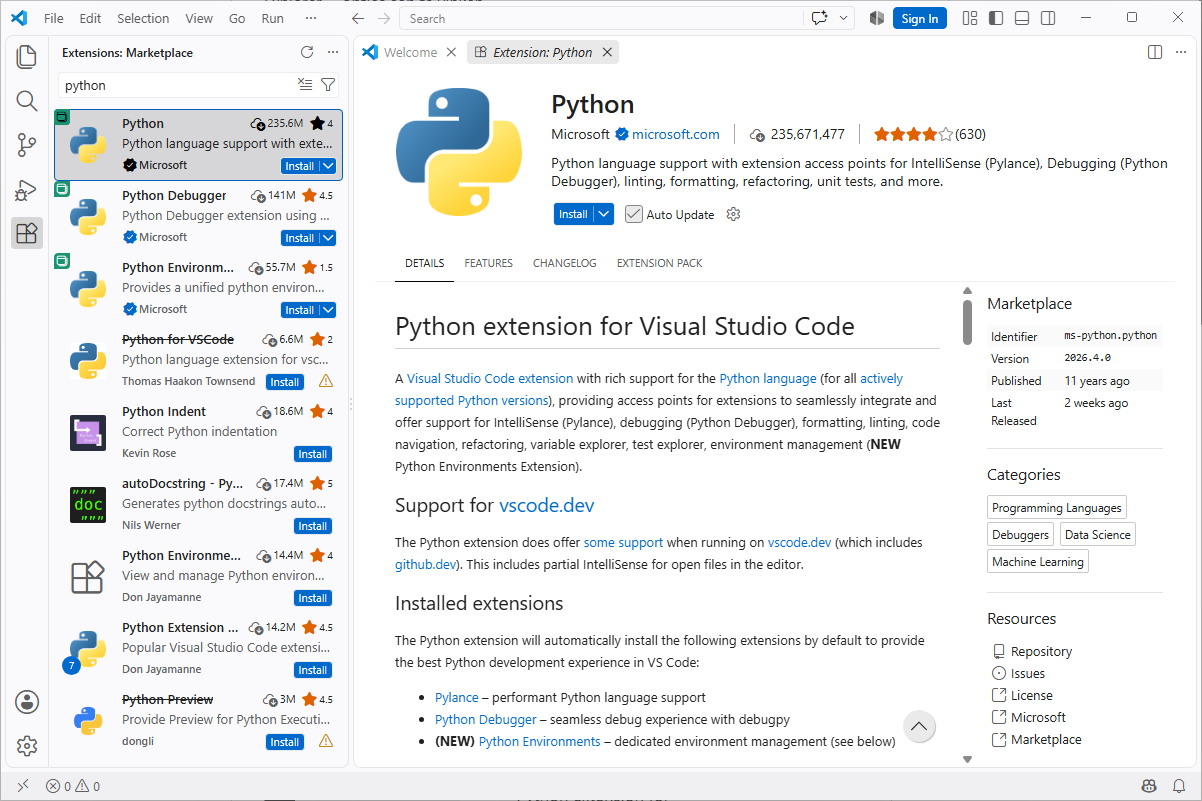Open the Manage gear in activity bar

click(x=27, y=746)
